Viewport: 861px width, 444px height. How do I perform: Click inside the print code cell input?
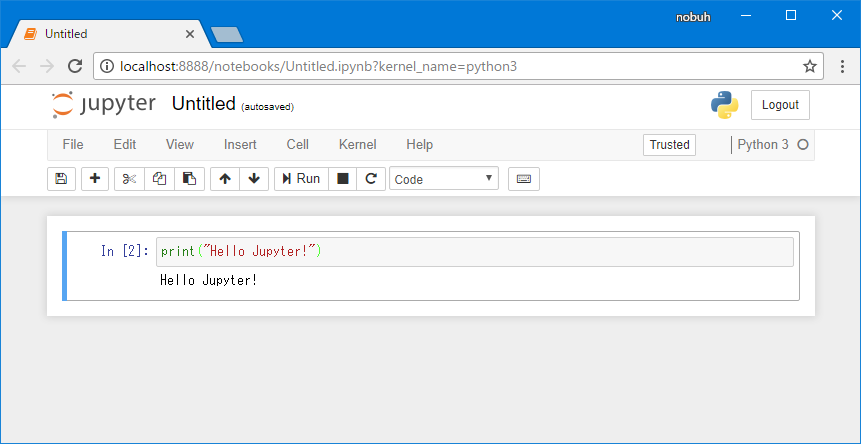[475, 252]
